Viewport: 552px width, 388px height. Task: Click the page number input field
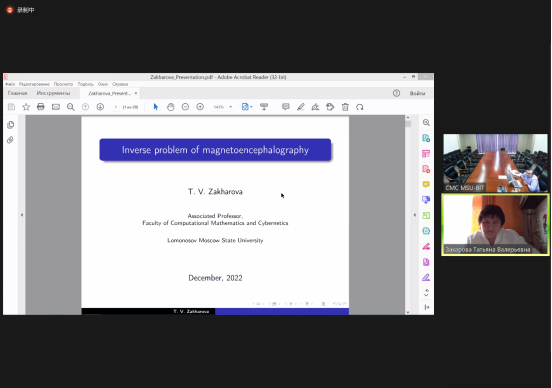(115, 107)
